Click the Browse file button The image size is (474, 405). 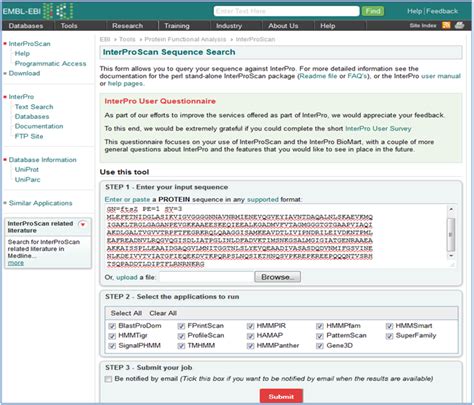tap(277, 277)
